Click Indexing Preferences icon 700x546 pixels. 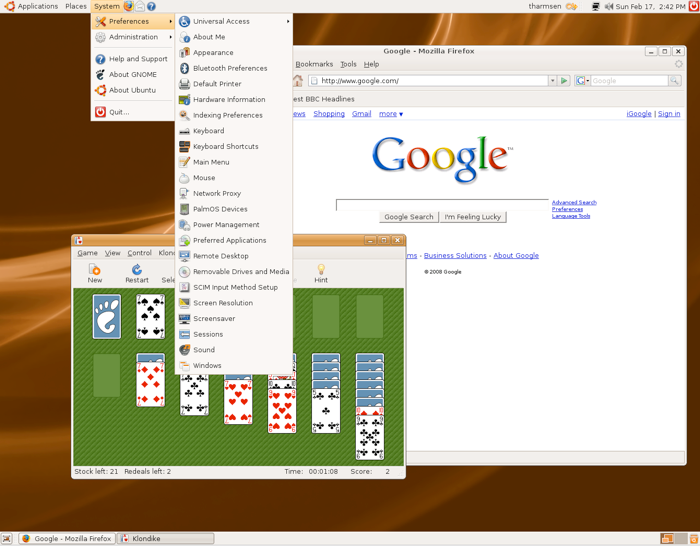point(184,115)
